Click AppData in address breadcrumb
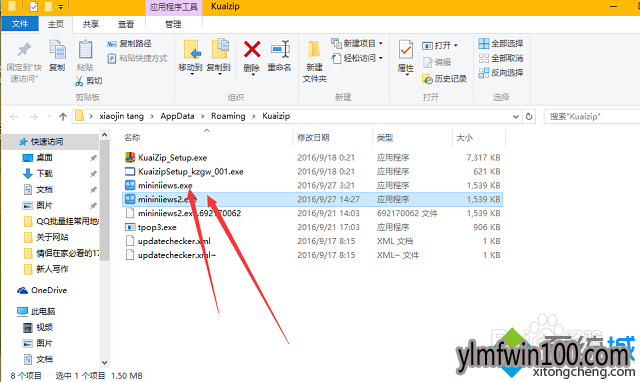 pos(177,116)
